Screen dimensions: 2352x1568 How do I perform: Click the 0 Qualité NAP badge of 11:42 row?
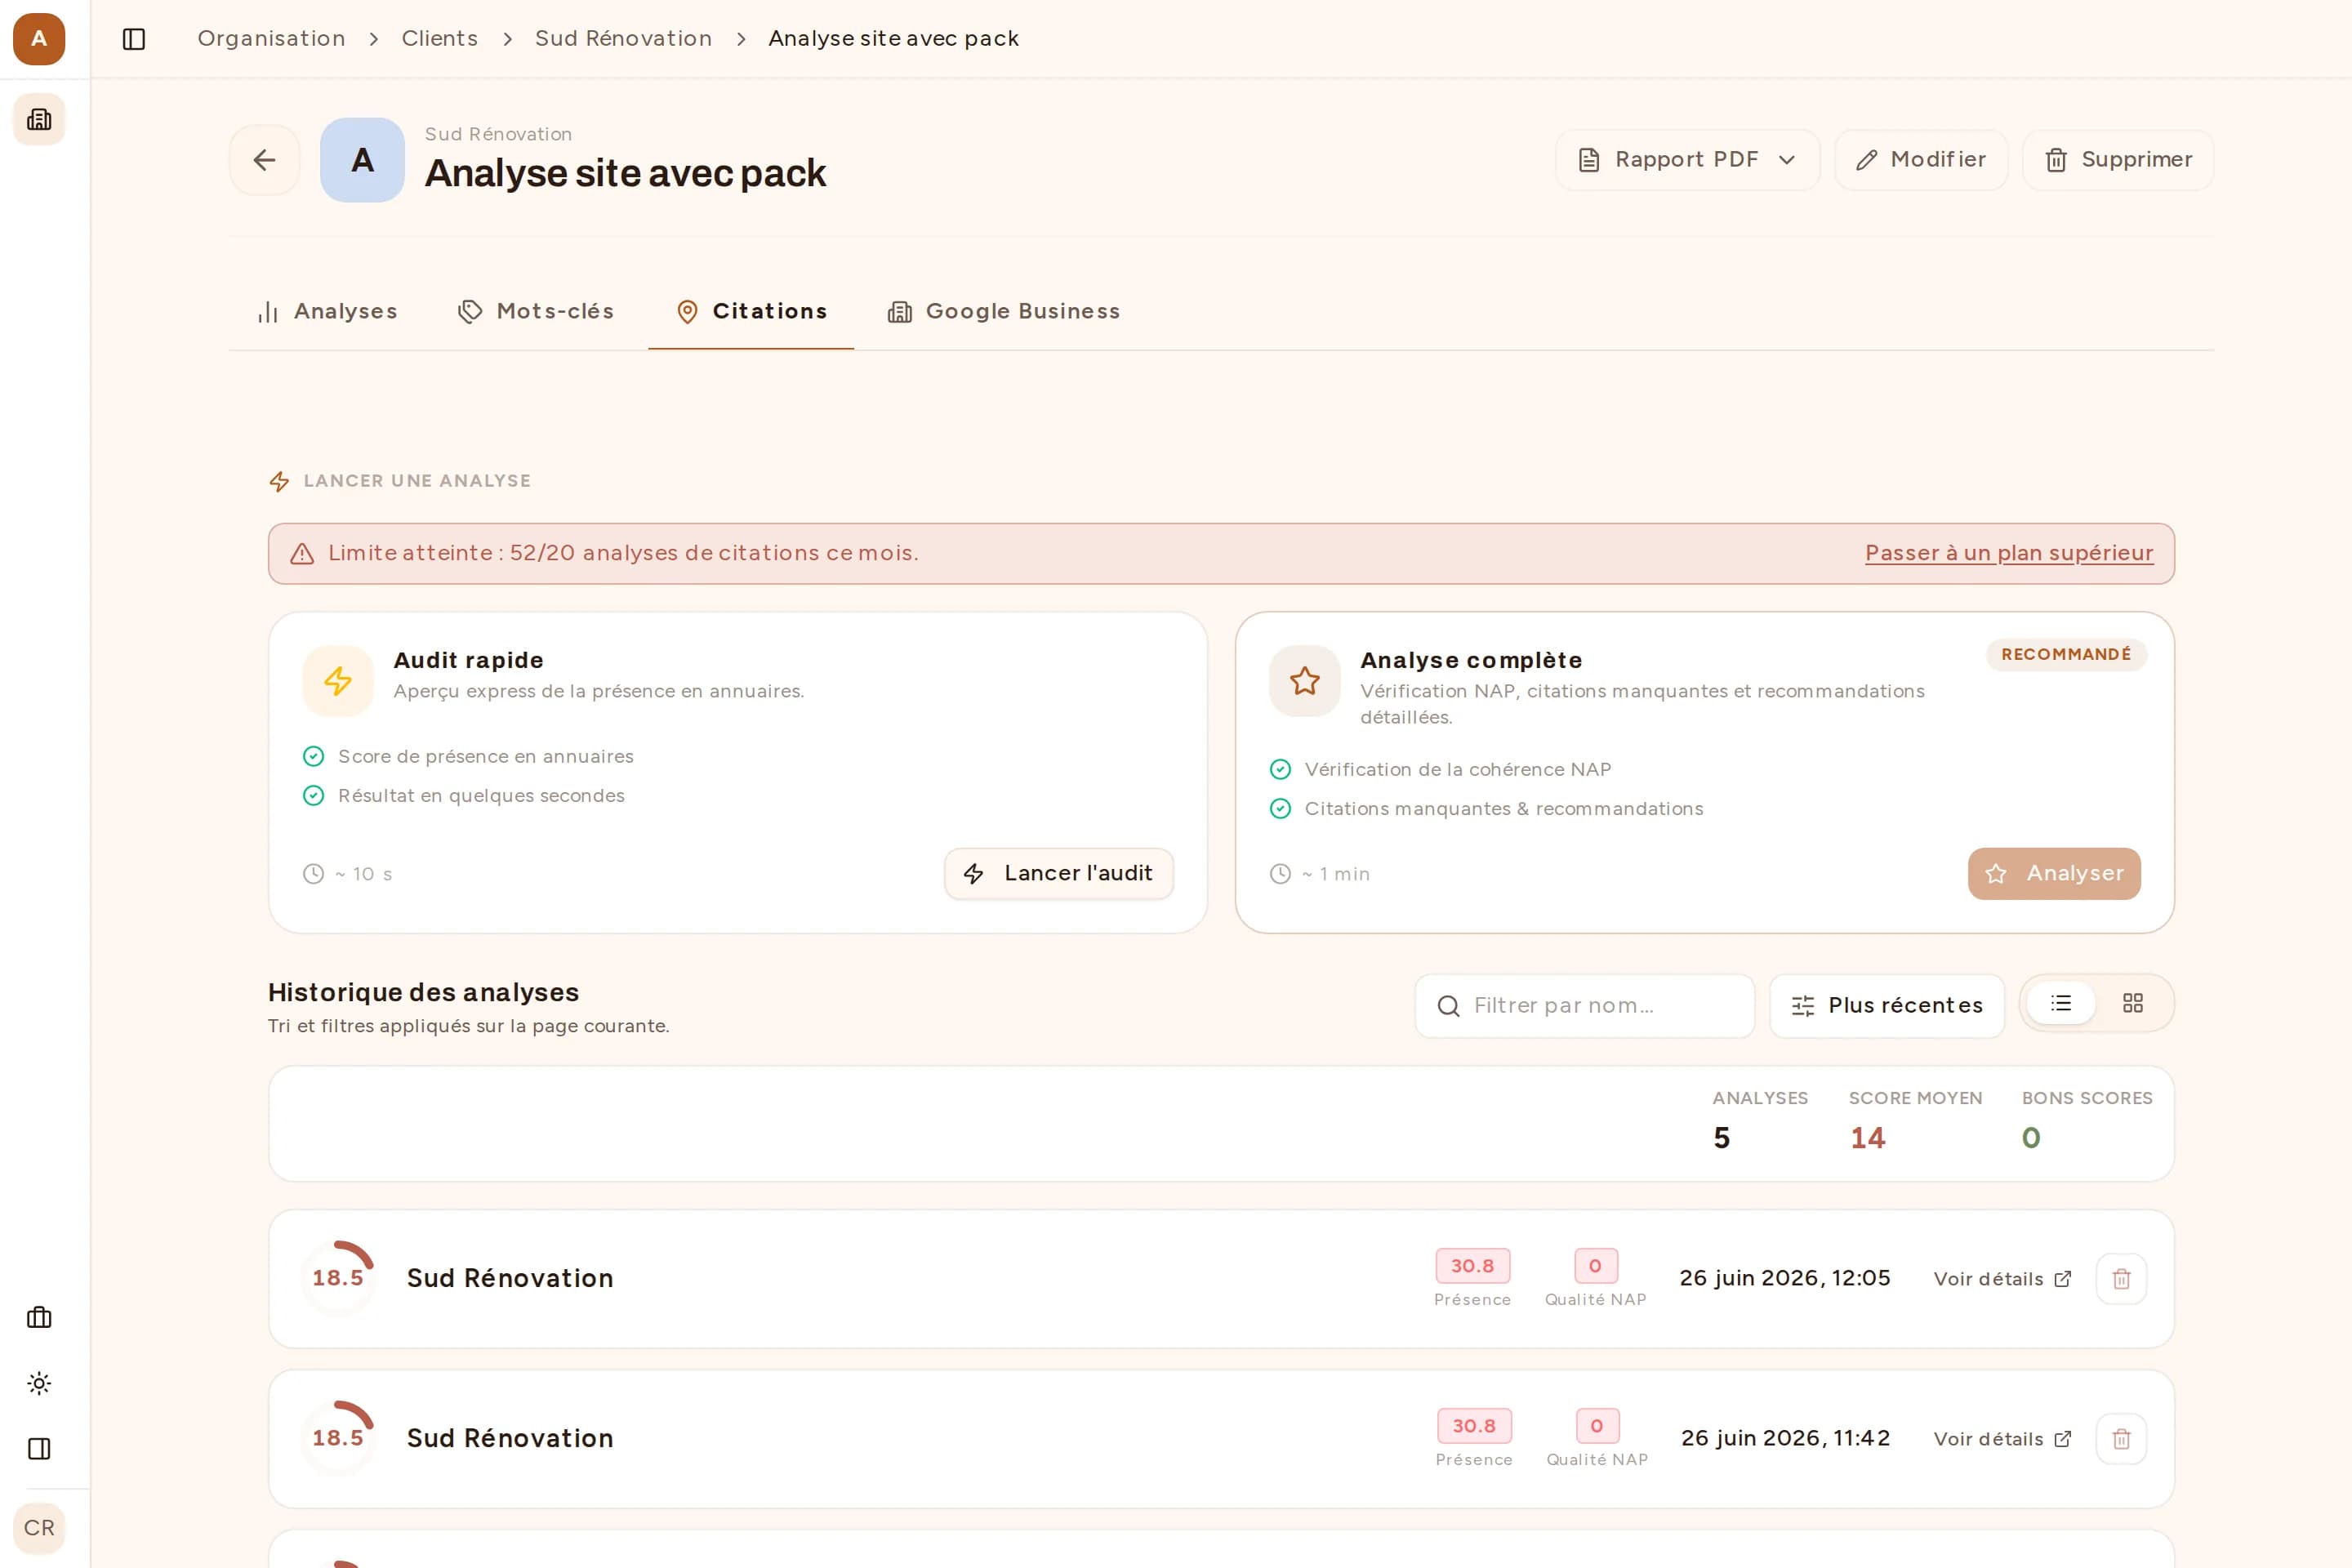1597,1426
